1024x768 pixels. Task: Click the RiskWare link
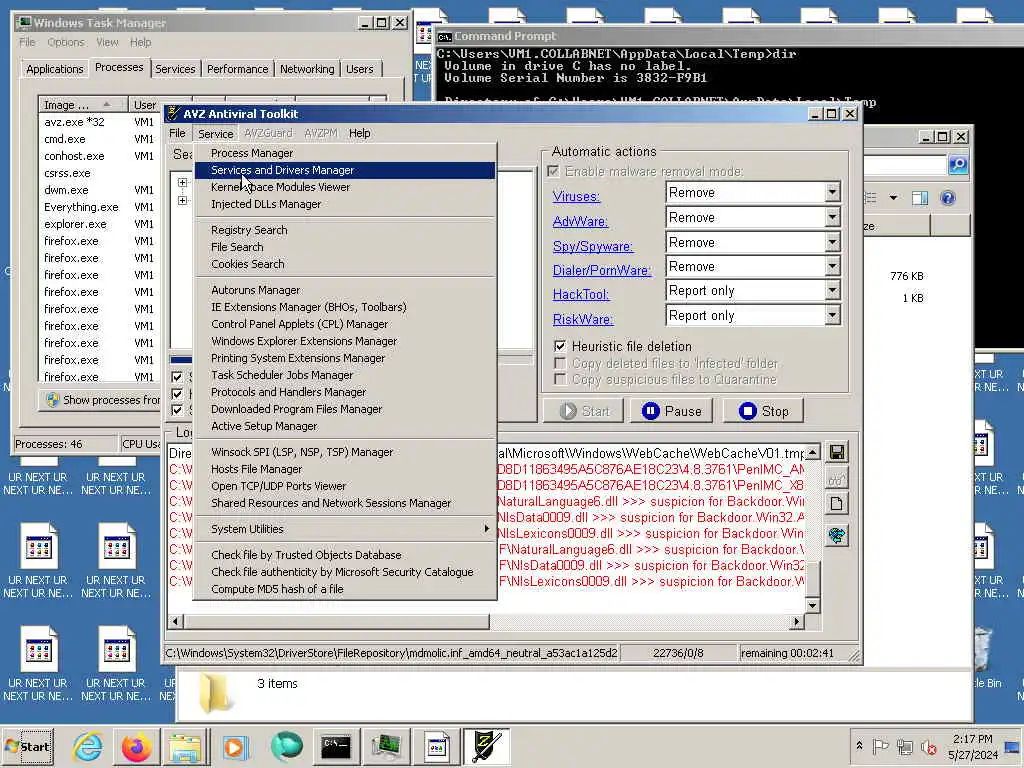coord(583,319)
